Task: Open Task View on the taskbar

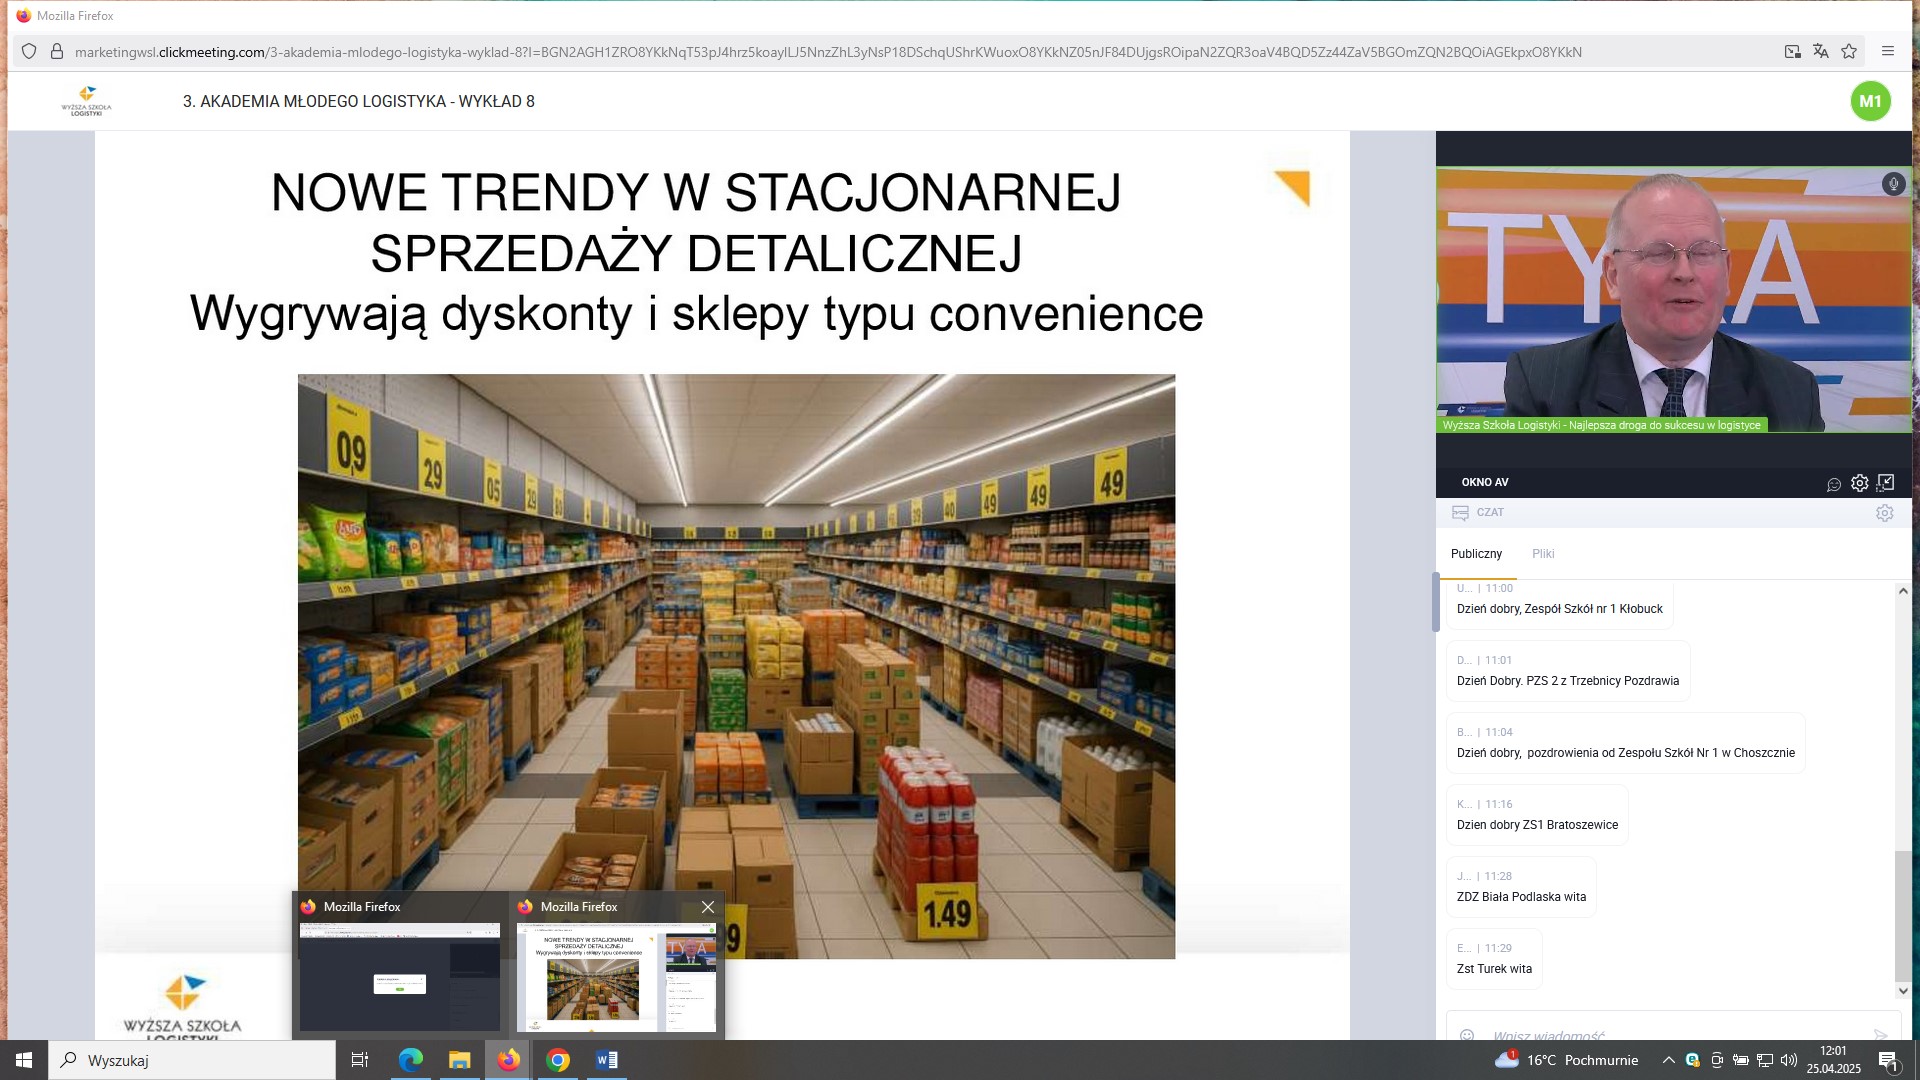Action: 360,1060
